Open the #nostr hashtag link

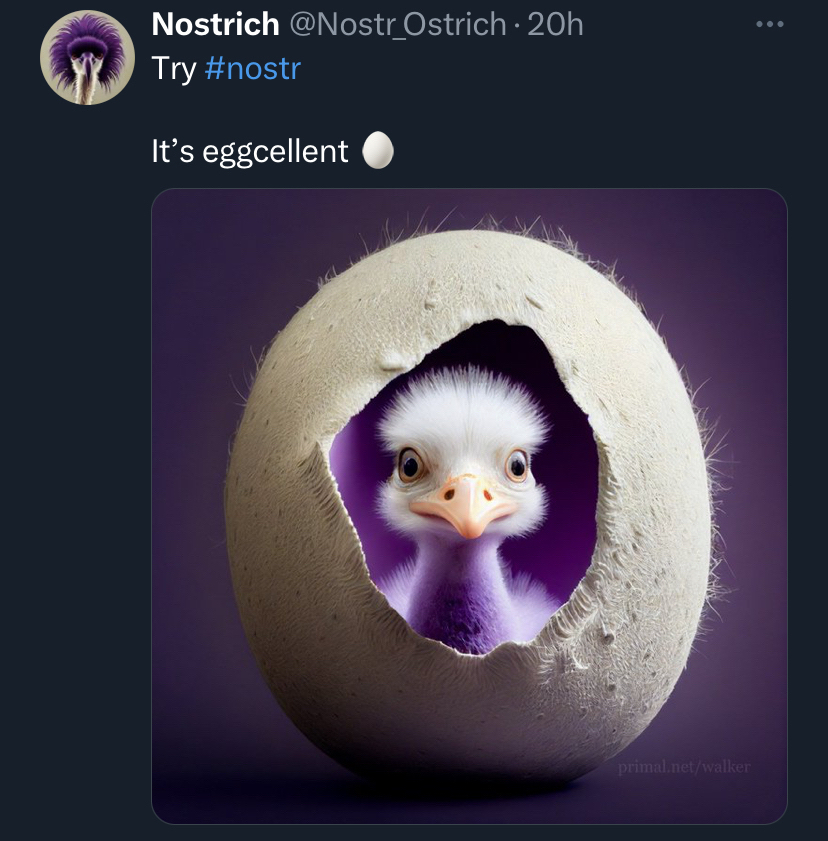point(252,69)
